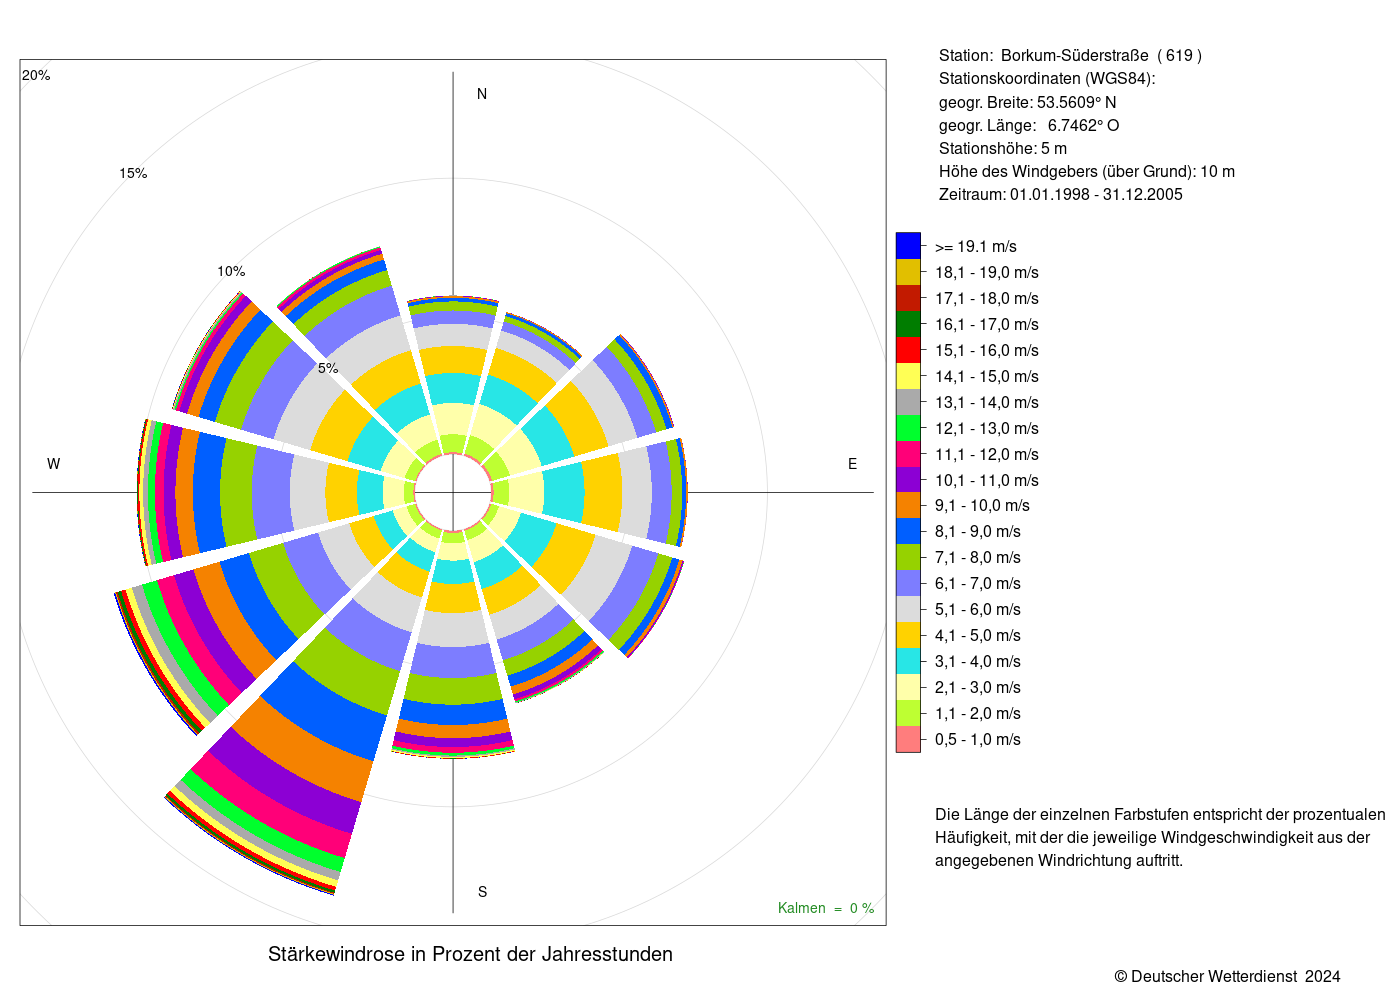
Task: Click the 10% ring label
Action: click(x=231, y=271)
